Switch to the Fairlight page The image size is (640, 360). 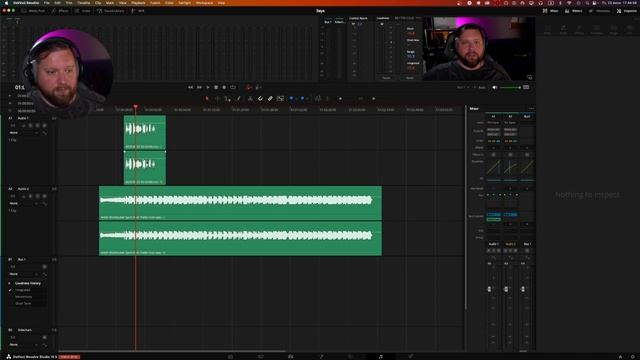pyautogui.click(x=380, y=356)
